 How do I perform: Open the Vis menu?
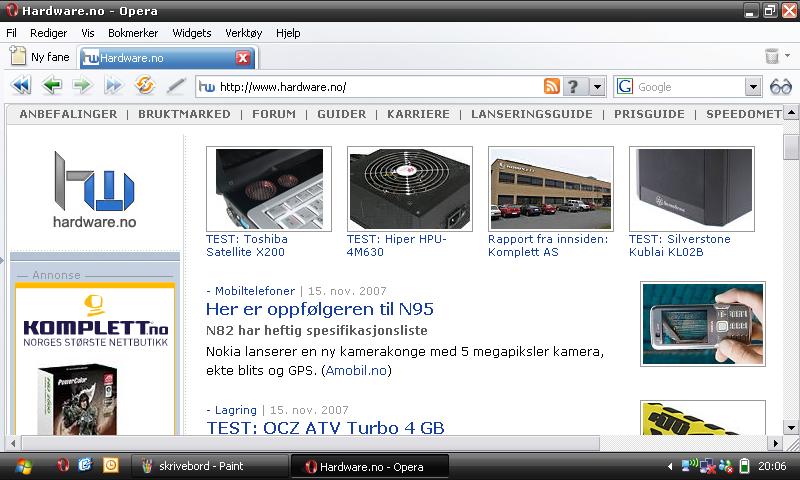pos(88,33)
